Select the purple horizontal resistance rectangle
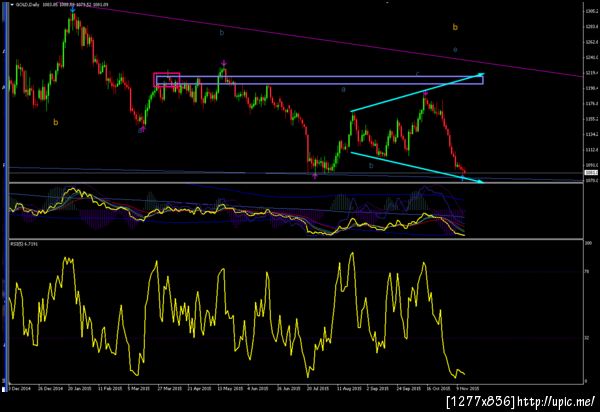 point(320,80)
